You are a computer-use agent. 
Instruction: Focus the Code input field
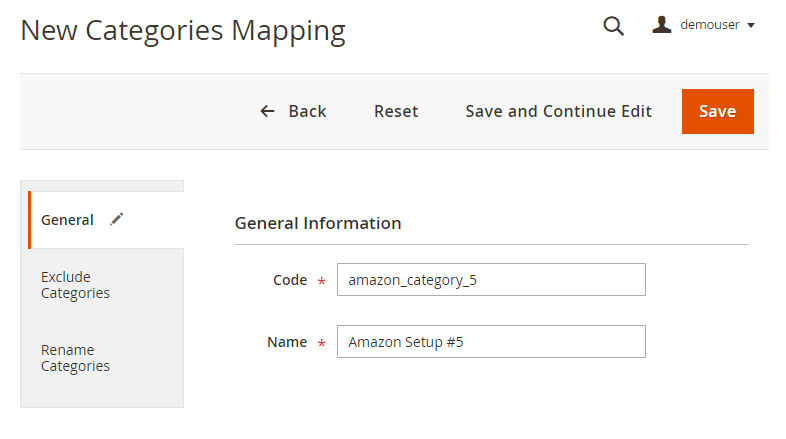click(x=491, y=280)
